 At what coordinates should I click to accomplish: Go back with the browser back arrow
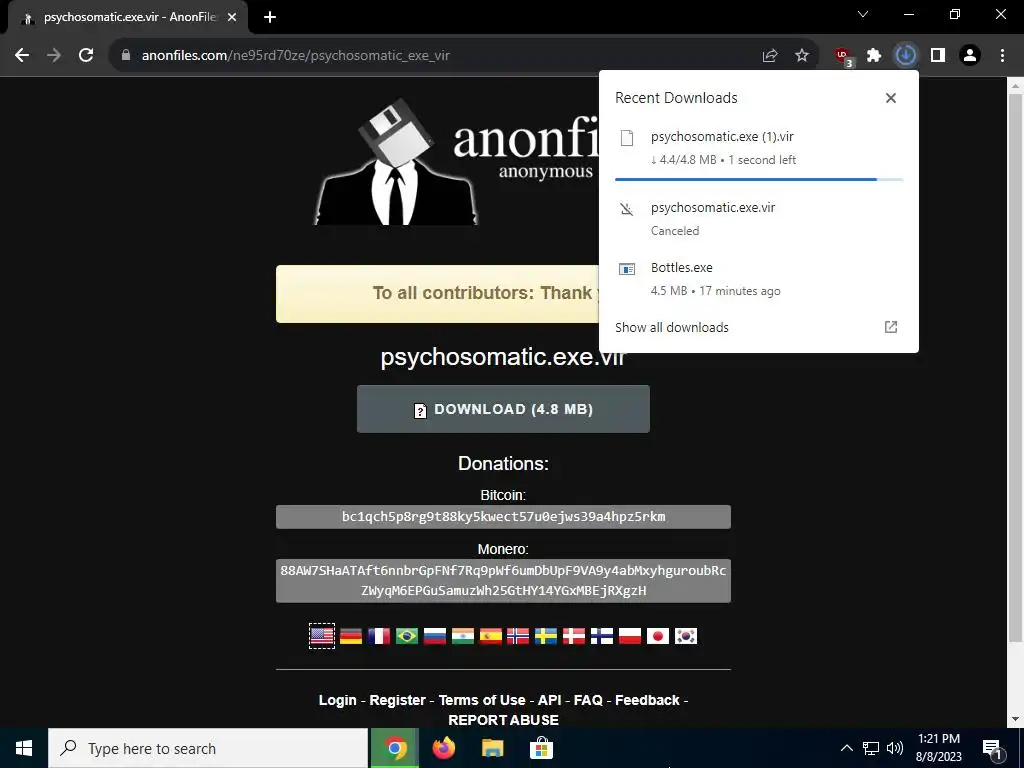22,56
